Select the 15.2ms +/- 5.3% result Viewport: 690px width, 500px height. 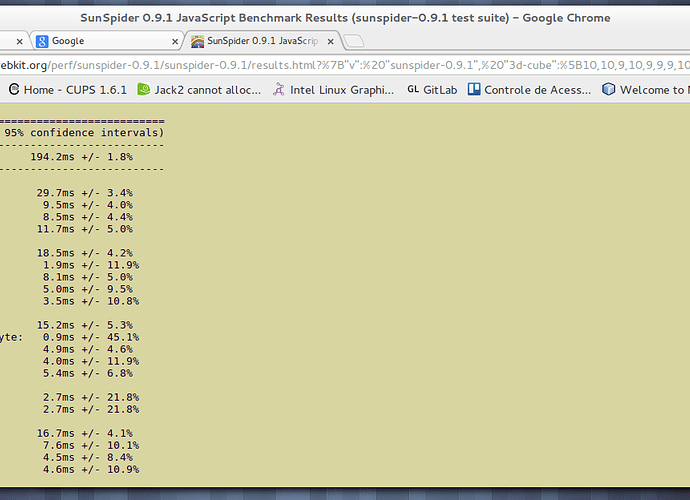(x=84, y=325)
